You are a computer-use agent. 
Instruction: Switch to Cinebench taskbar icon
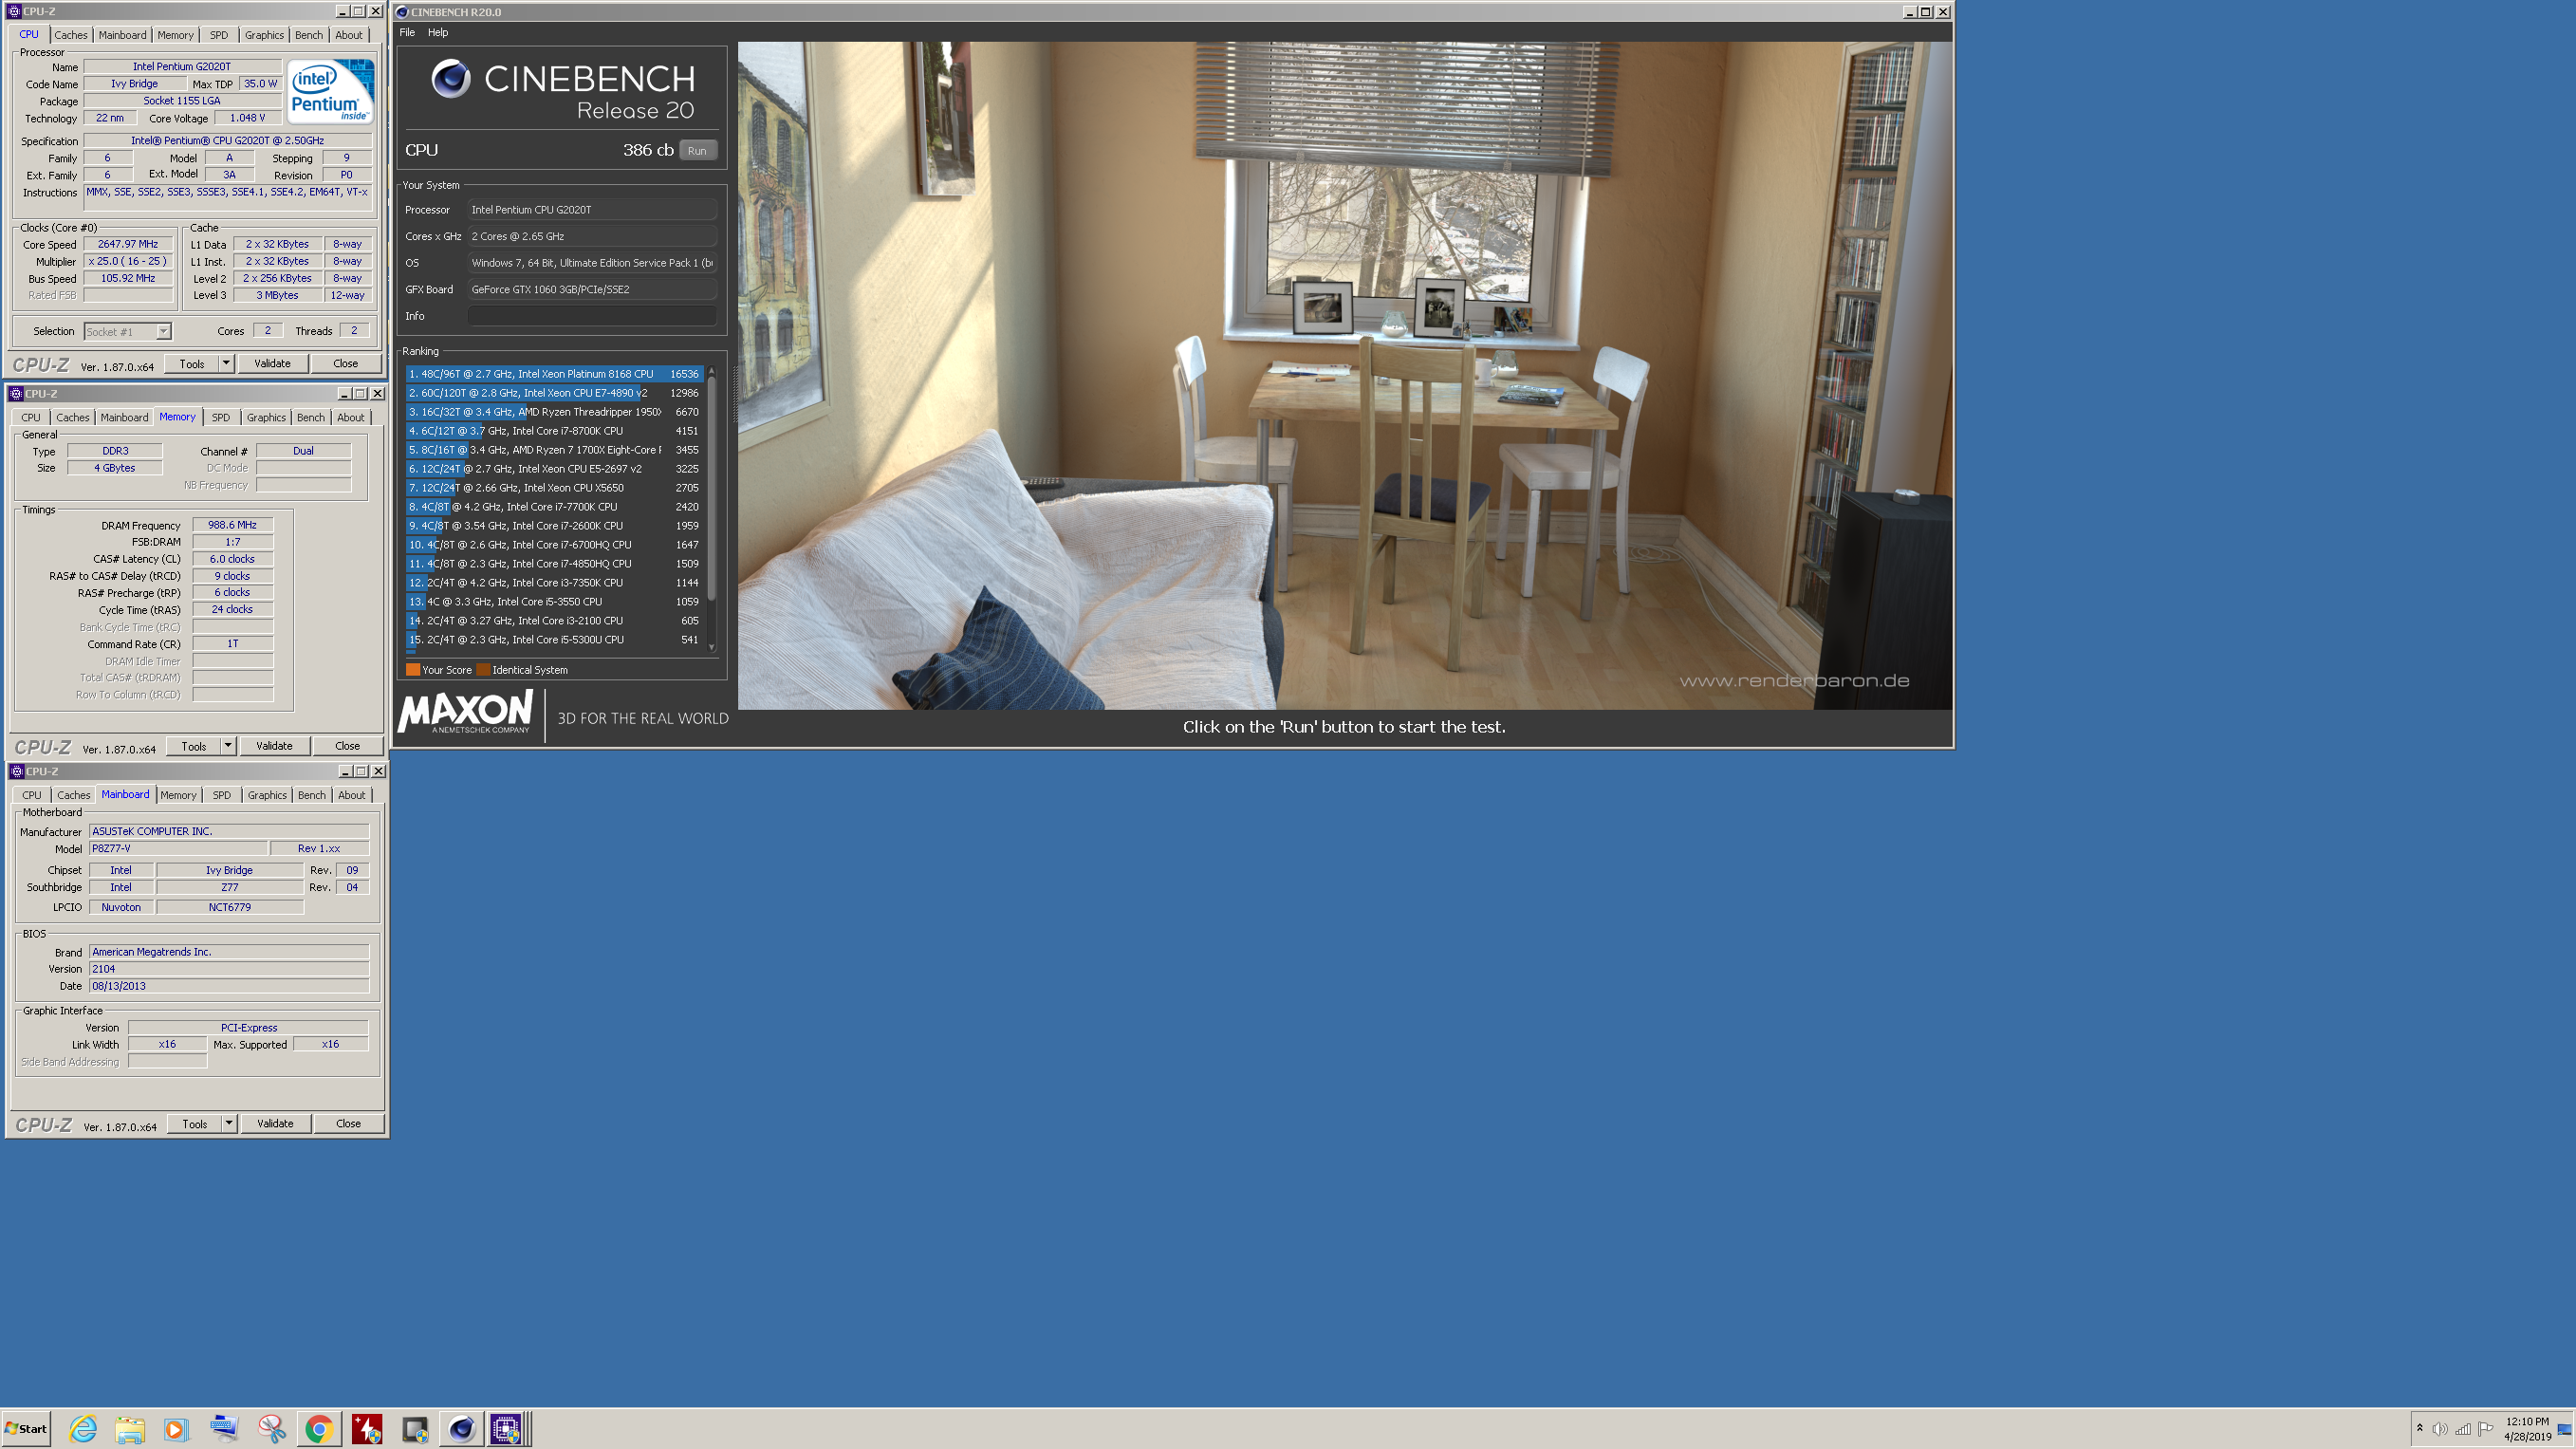[x=461, y=1429]
